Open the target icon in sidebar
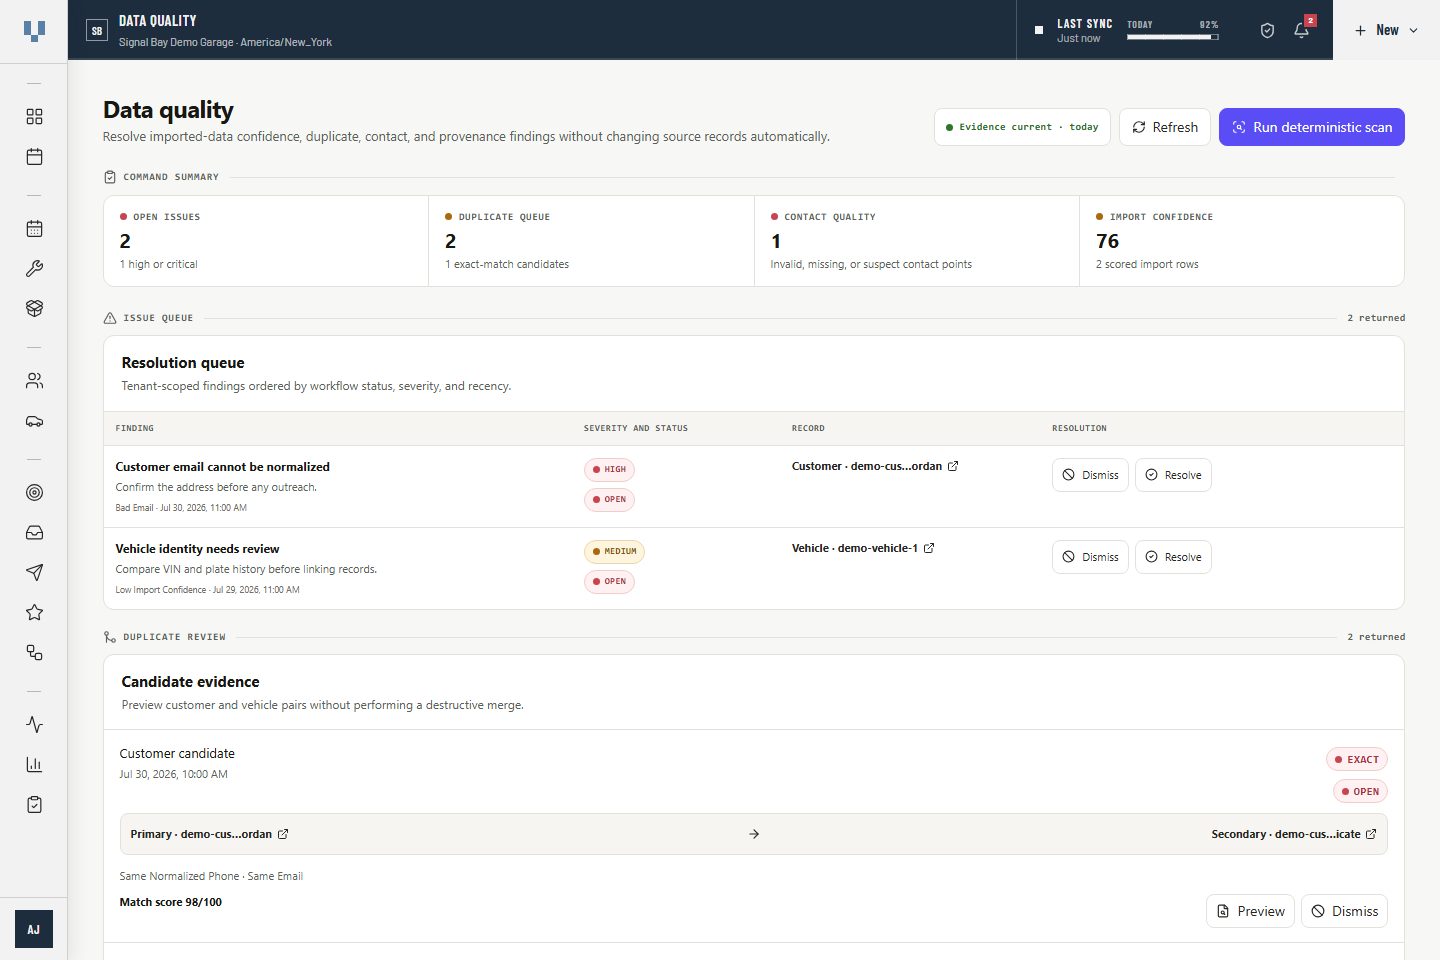 [34, 493]
